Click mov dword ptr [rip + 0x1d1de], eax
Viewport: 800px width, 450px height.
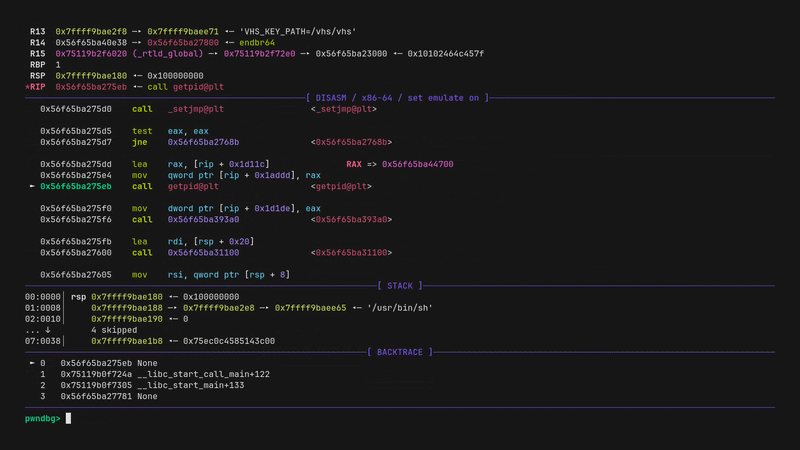tap(227, 209)
